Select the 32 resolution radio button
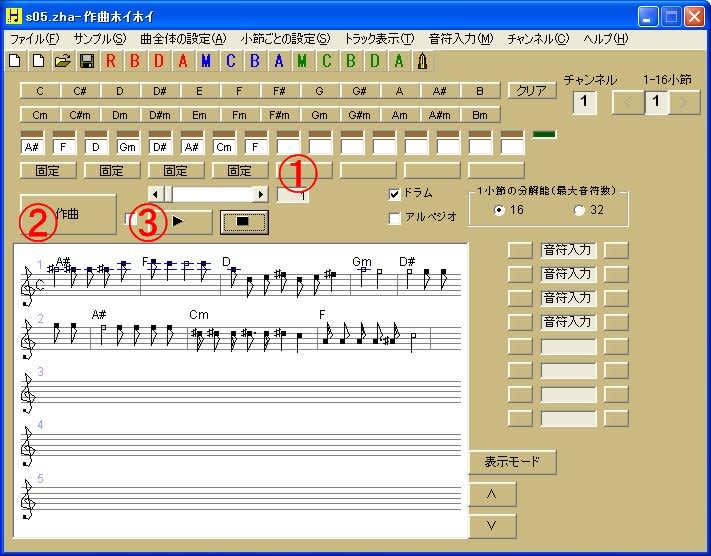This screenshot has width=711, height=556. 579,210
